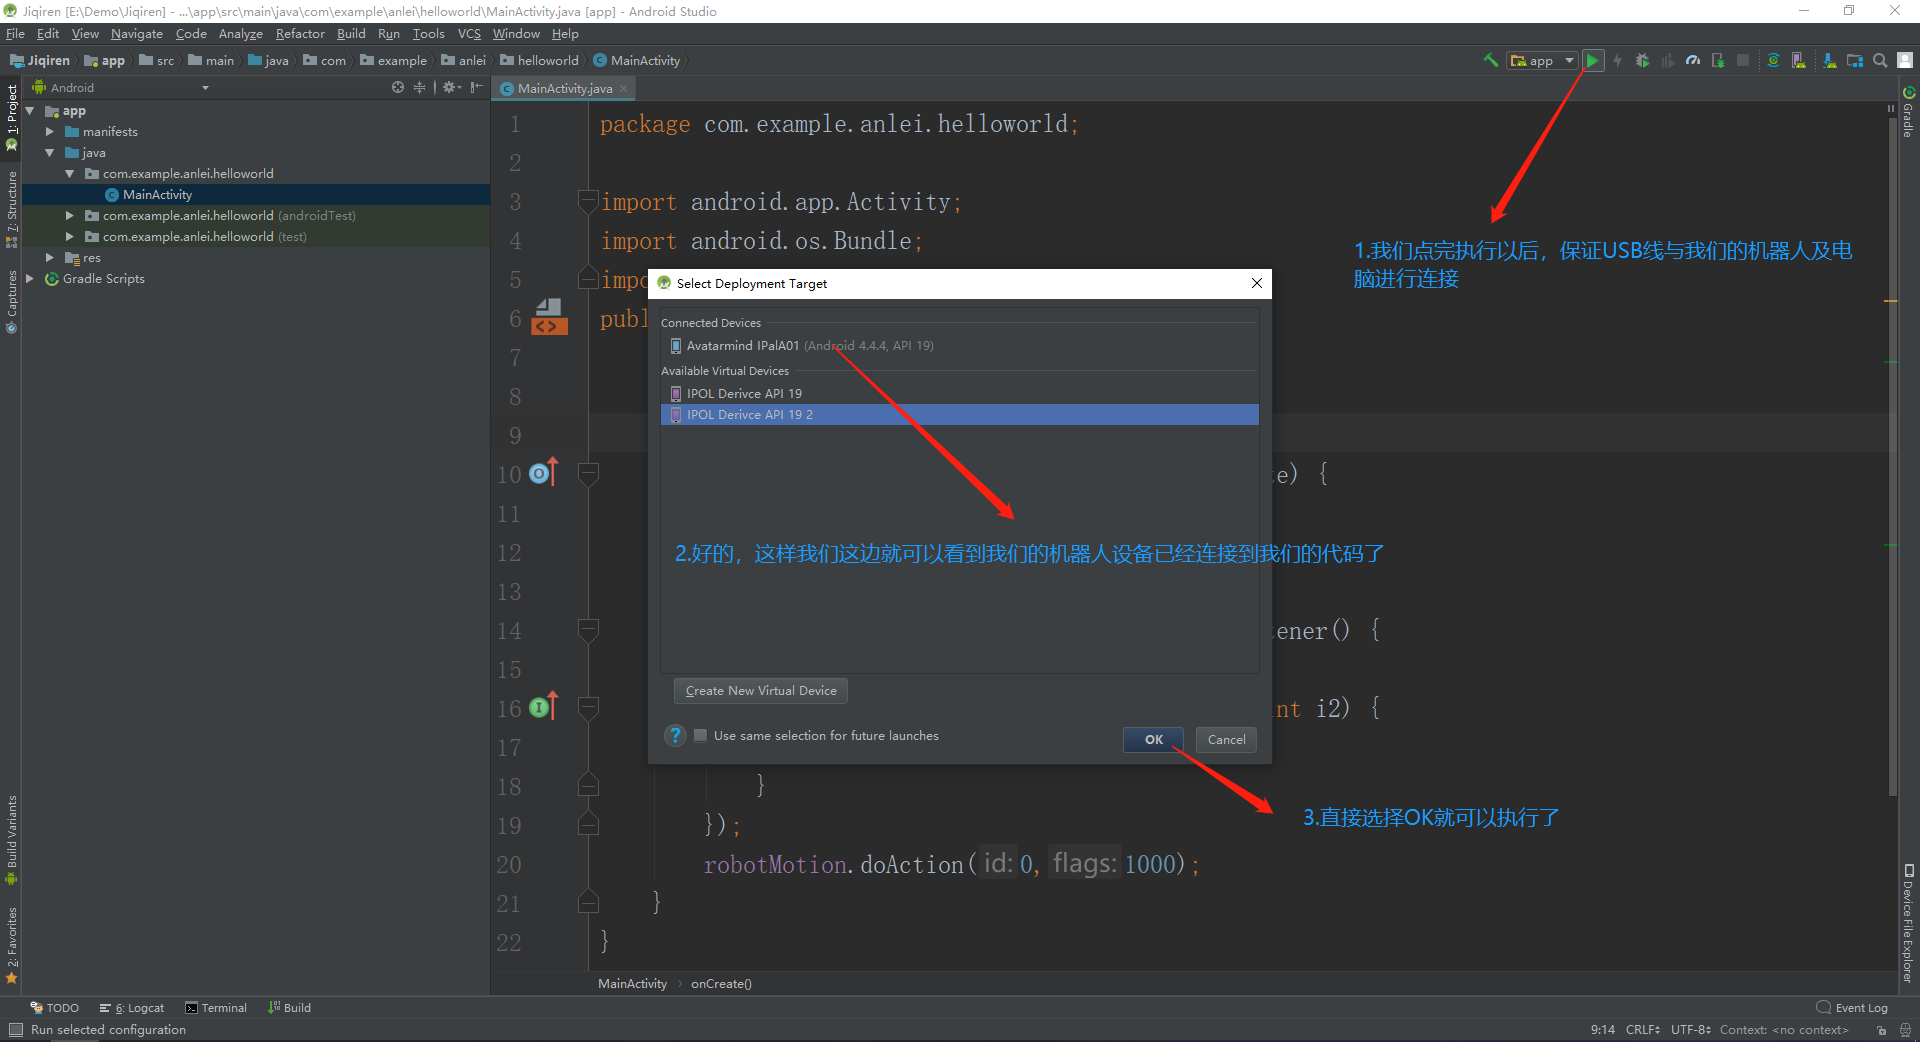Image resolution: width=1920 pixels, height=1042 pixels.
Task: Click the help question mark icon in dialog
Action: click(x=676, y=736)
